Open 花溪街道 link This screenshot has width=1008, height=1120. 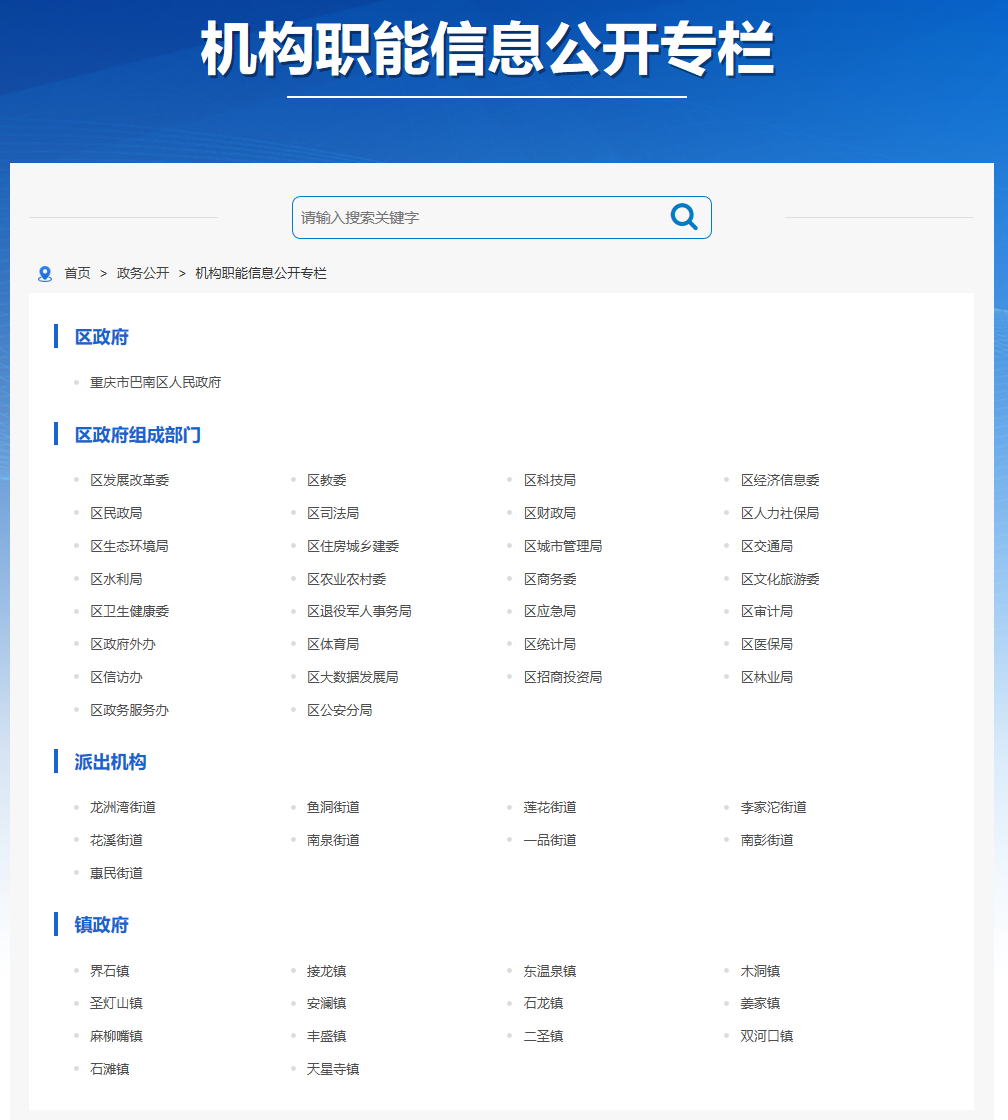pos(116,840)
